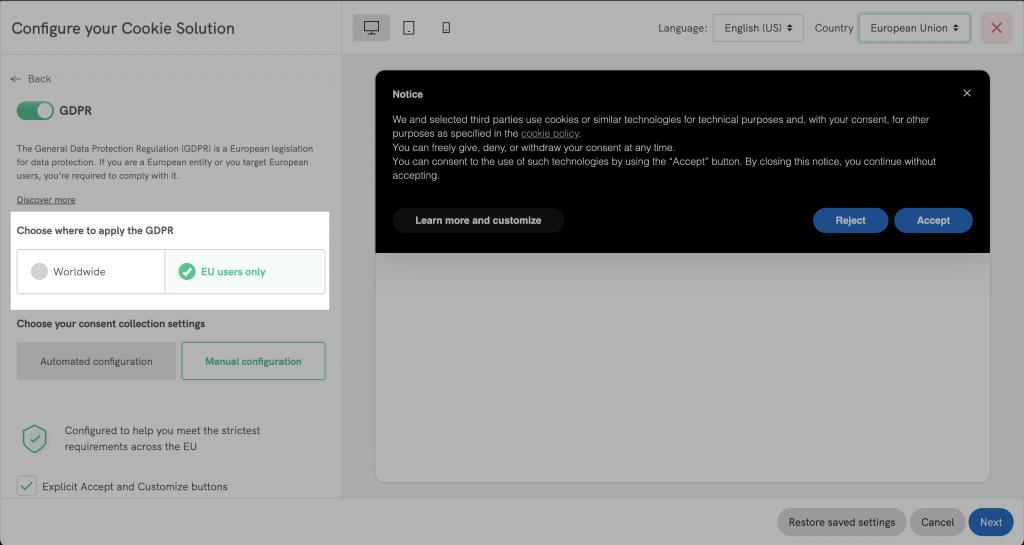Click the green shield check icon
This screenshot has width=1024, height=545.
(35, 438)
